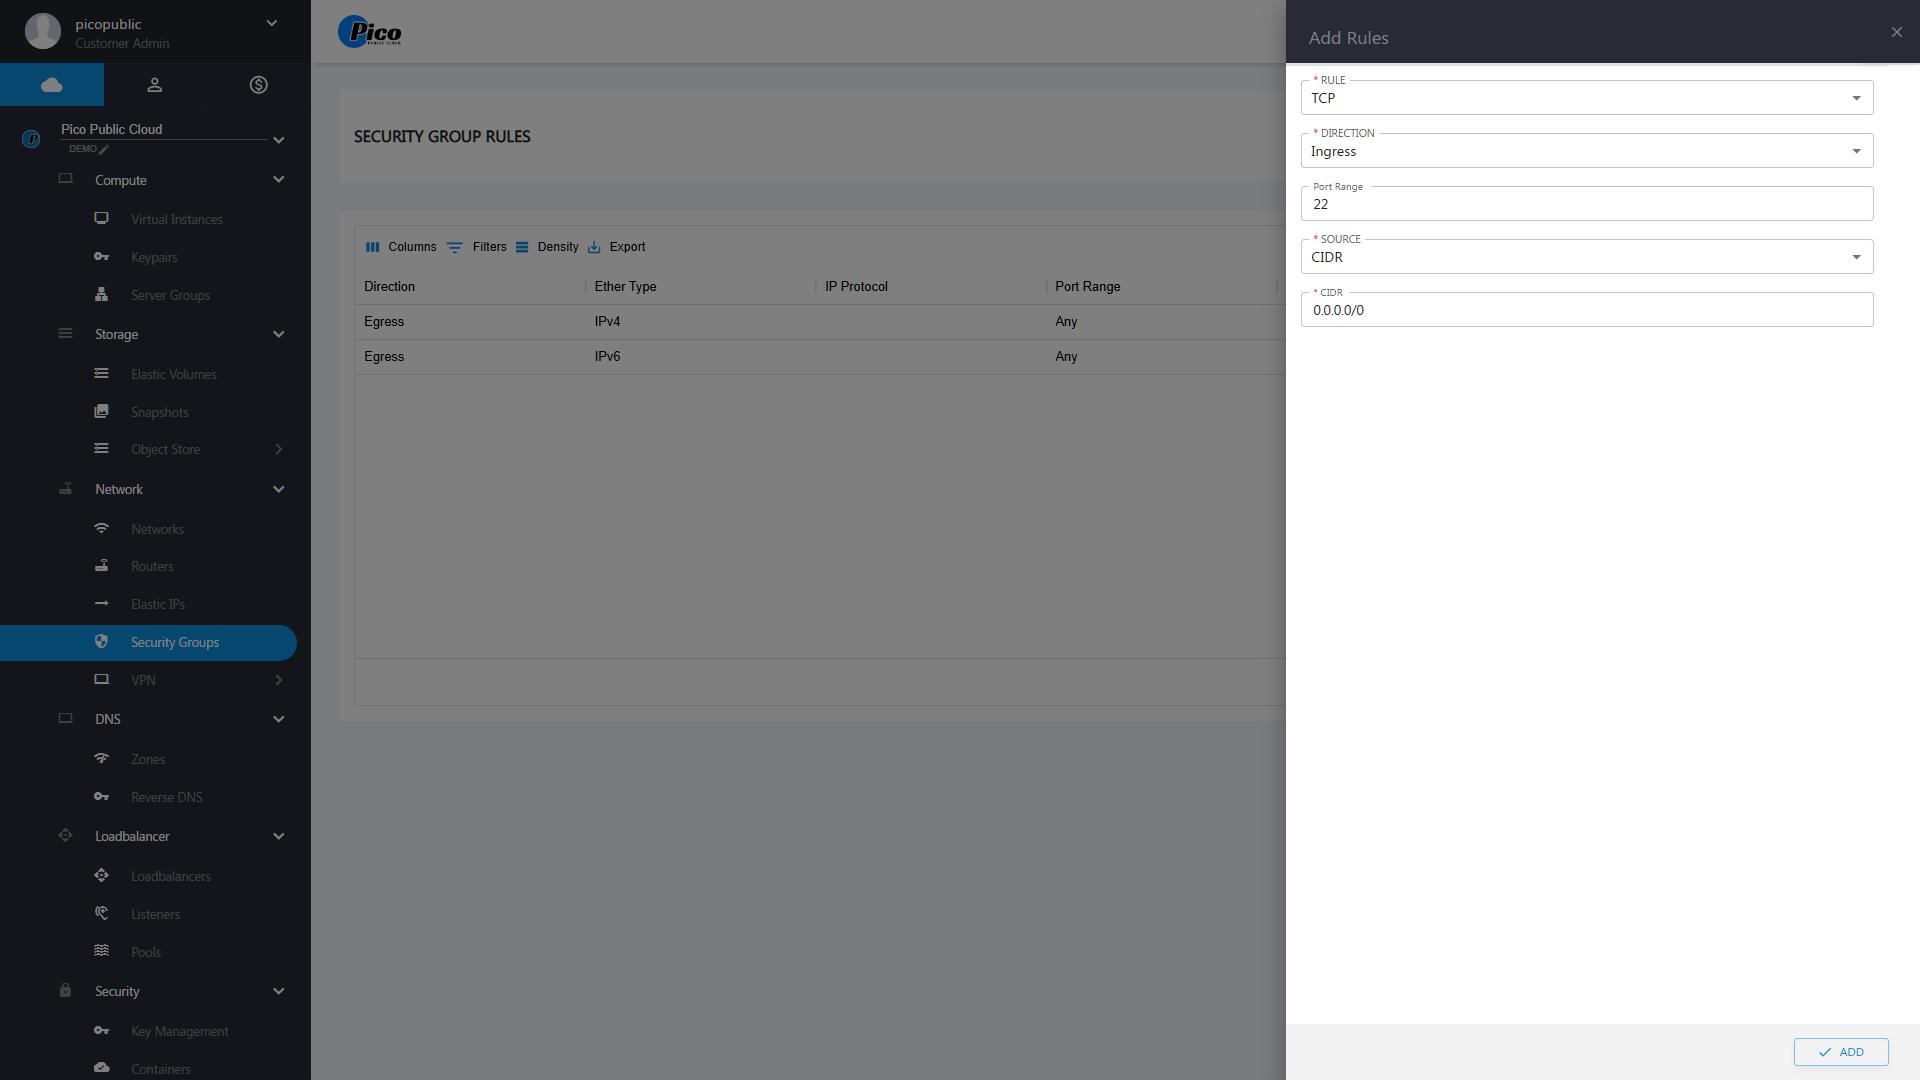Click the cloud icon tab in sidebar
The image size is (1920, 1080).
coord(52,85)
